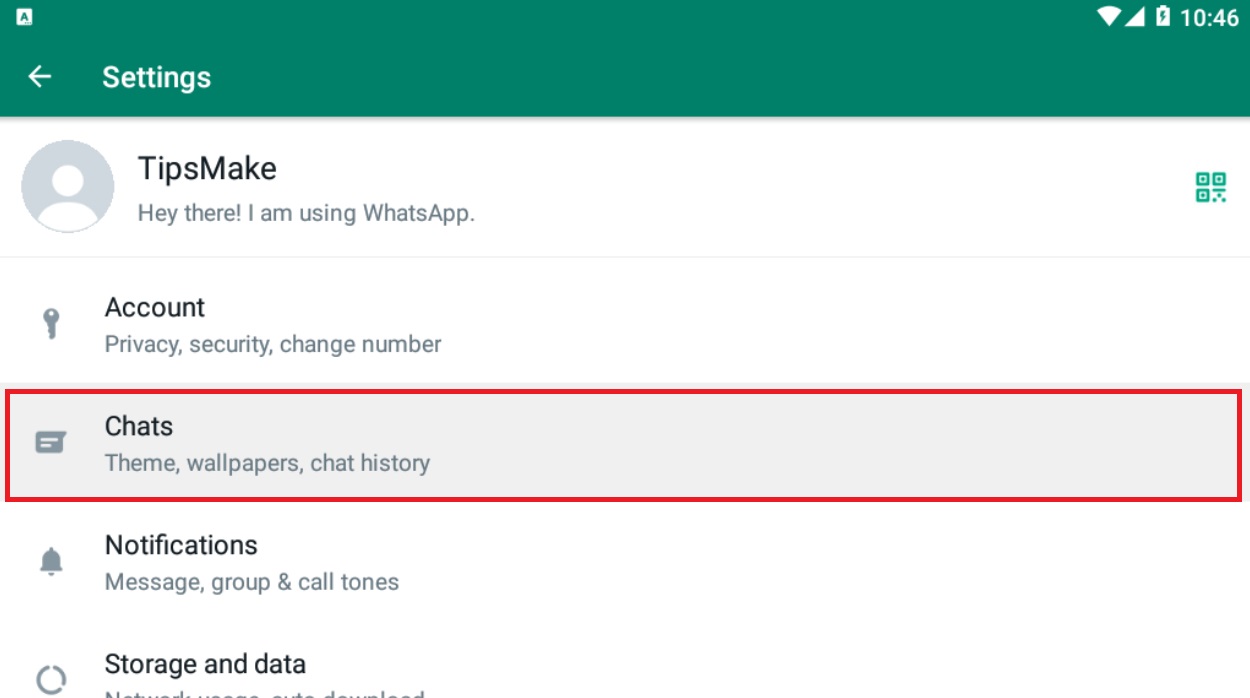Open the TipsMake profile picture
The height and width of the screenshot is (698, 1250).
tap(67, 187)
